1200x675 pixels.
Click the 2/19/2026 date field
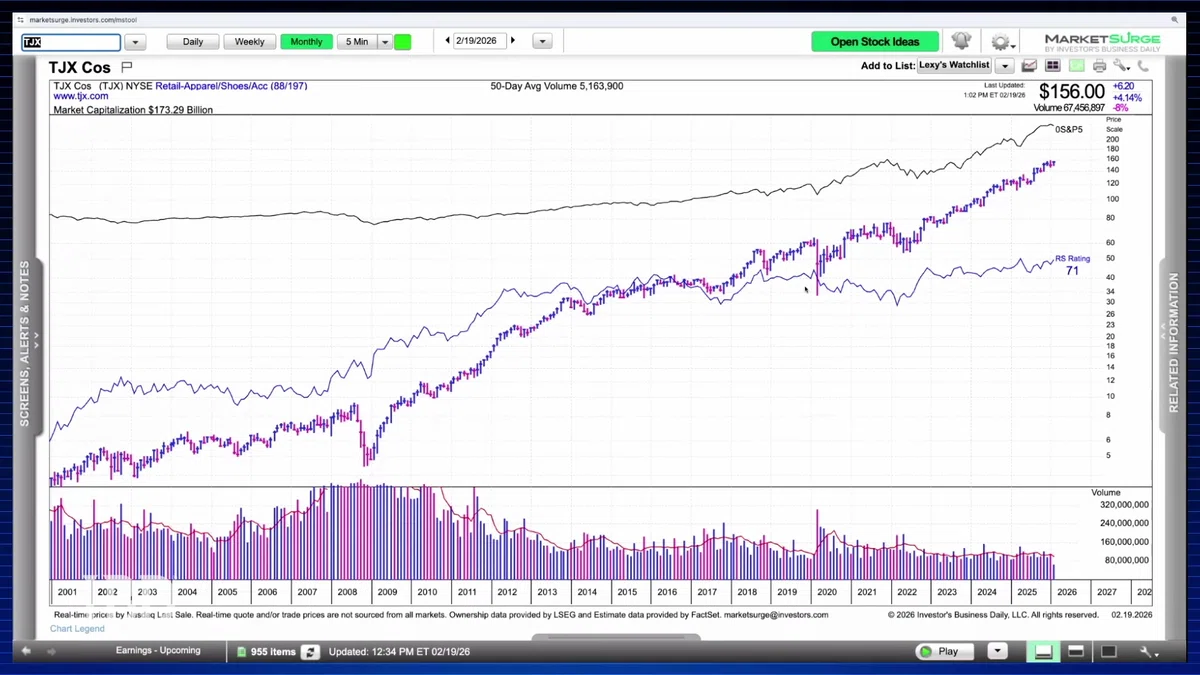pyautogui.click(x=480, y=41)
